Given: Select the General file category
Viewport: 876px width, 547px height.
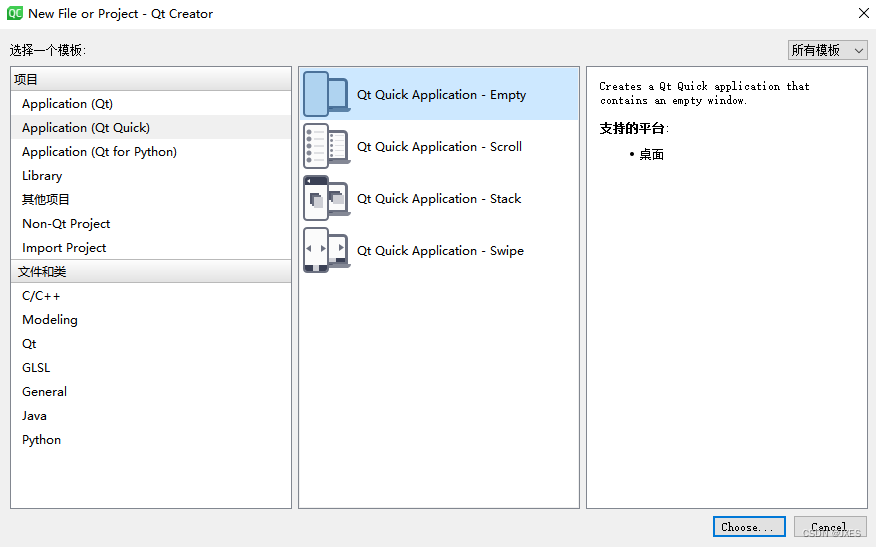Looking at the screenshot, I should pyautogui.click(x=151, y=392).
